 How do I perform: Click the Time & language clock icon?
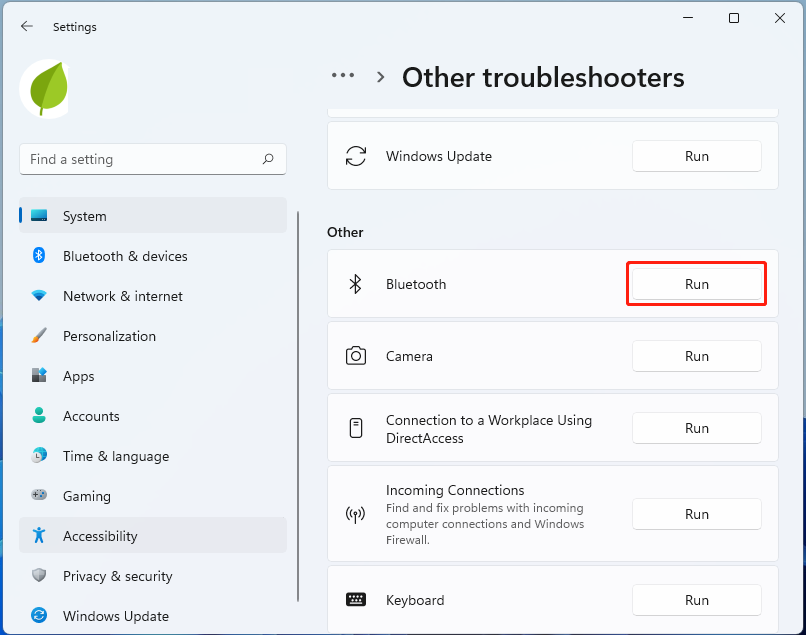pyautogui.click(x=39, y=456)
